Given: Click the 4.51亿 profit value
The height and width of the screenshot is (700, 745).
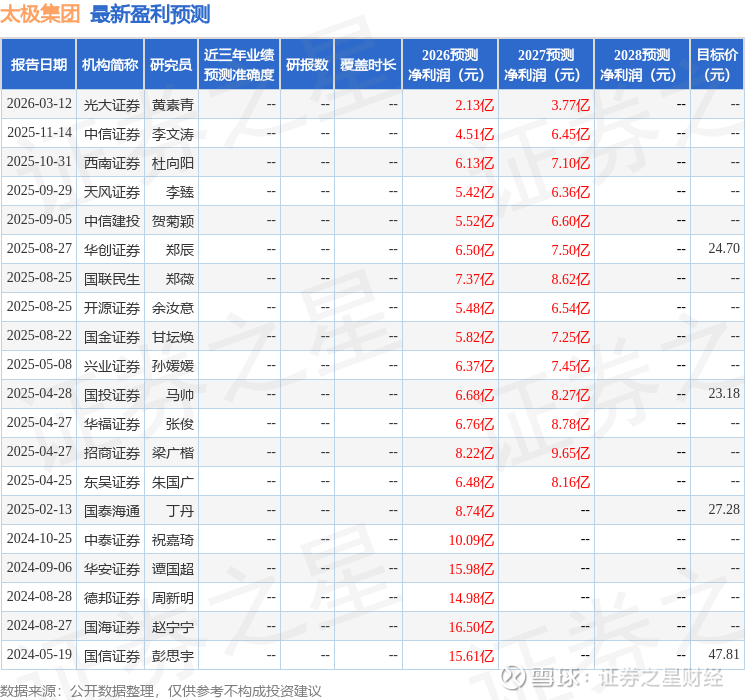Looking at the screenshot, I should pos(474,134).
